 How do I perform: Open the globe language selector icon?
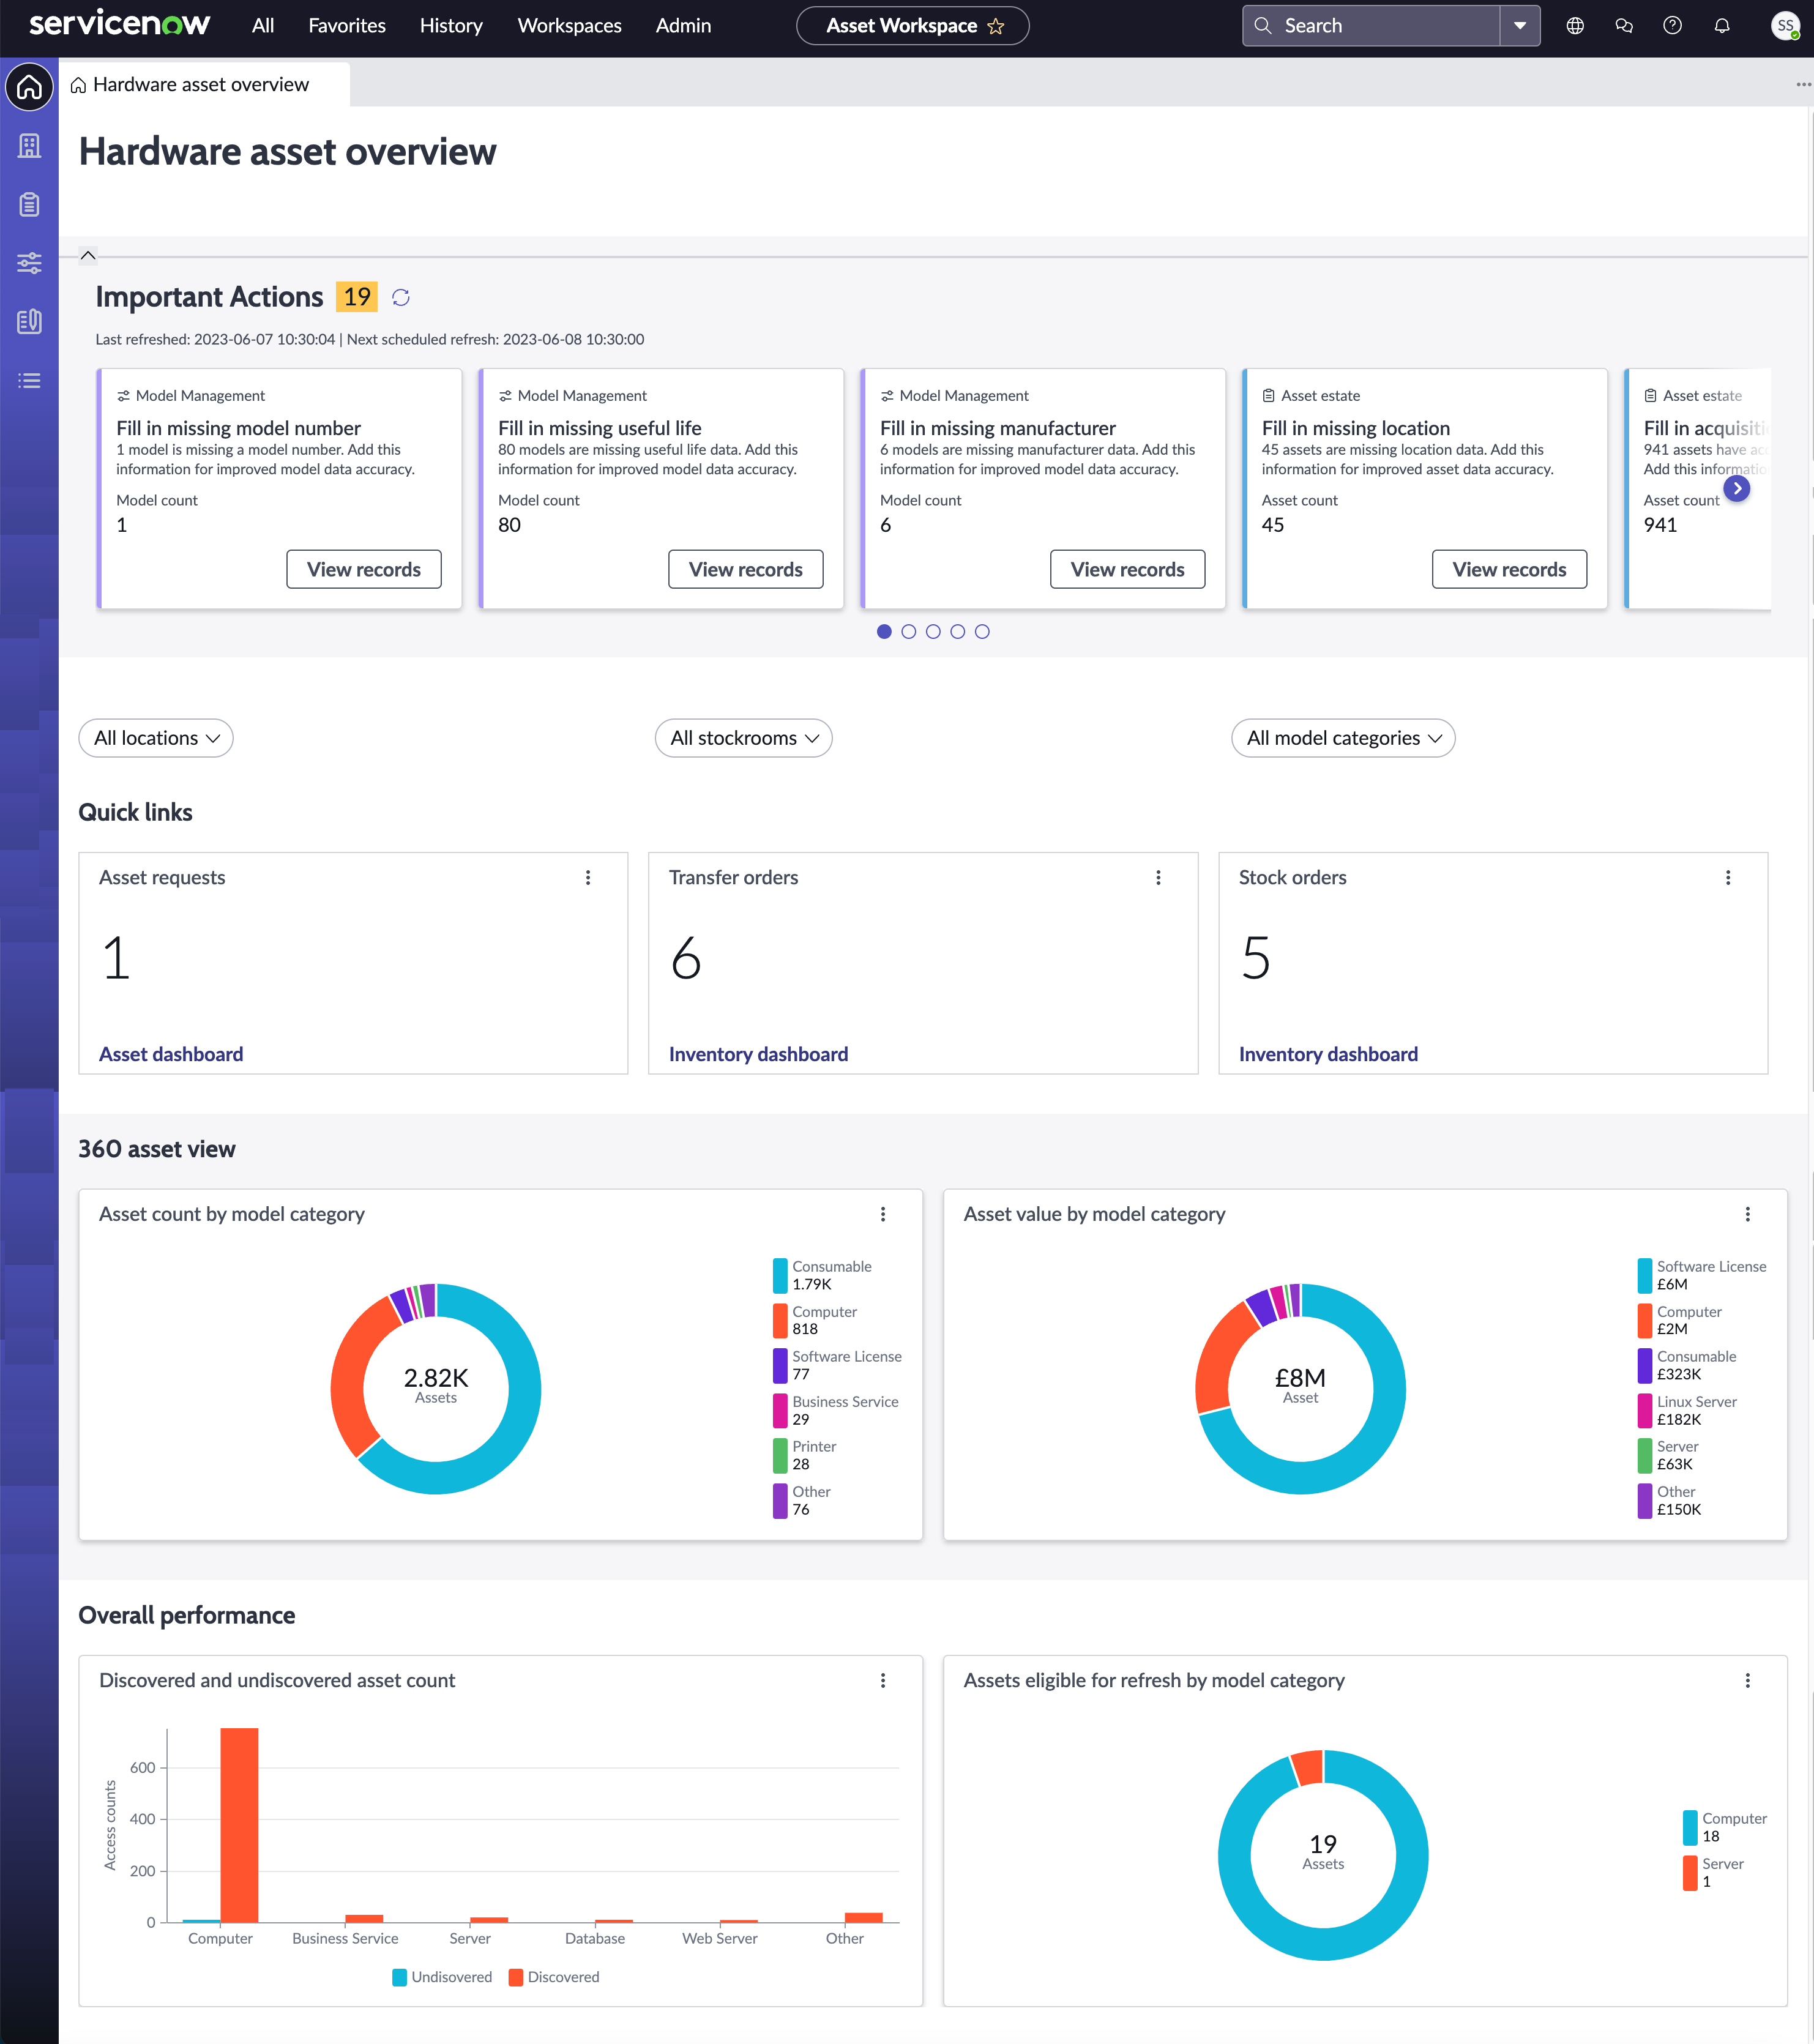click(x=1575, y=26)
